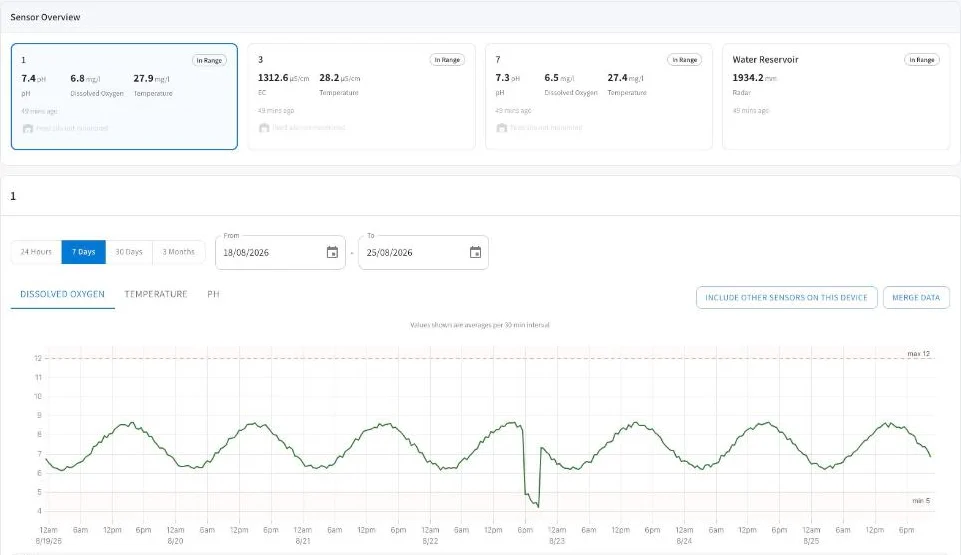Click the 27.4 Temperature value on sensor 7
Image resolution: width=961 pixels, height=555 pixels.
pos(625,78)
